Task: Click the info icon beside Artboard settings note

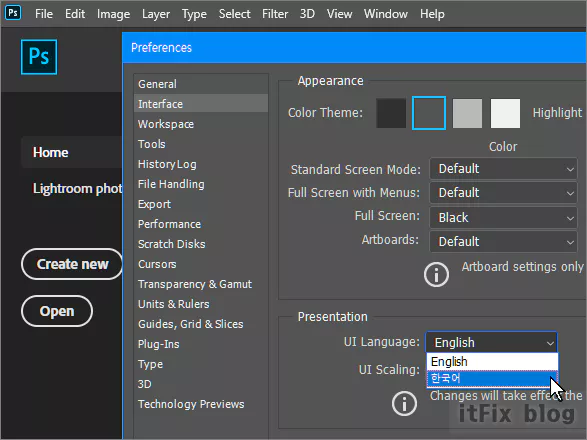Action: click(x=436, y=275)
